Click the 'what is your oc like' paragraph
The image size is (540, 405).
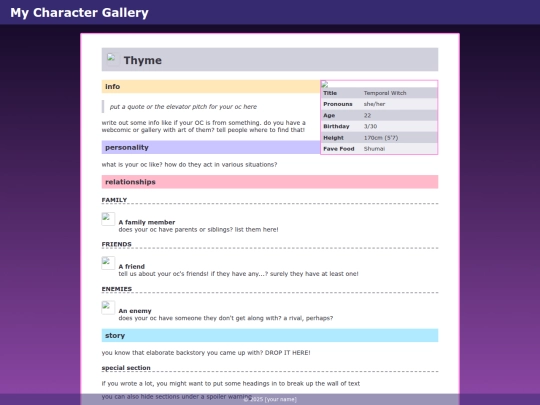tap(189, 165)
